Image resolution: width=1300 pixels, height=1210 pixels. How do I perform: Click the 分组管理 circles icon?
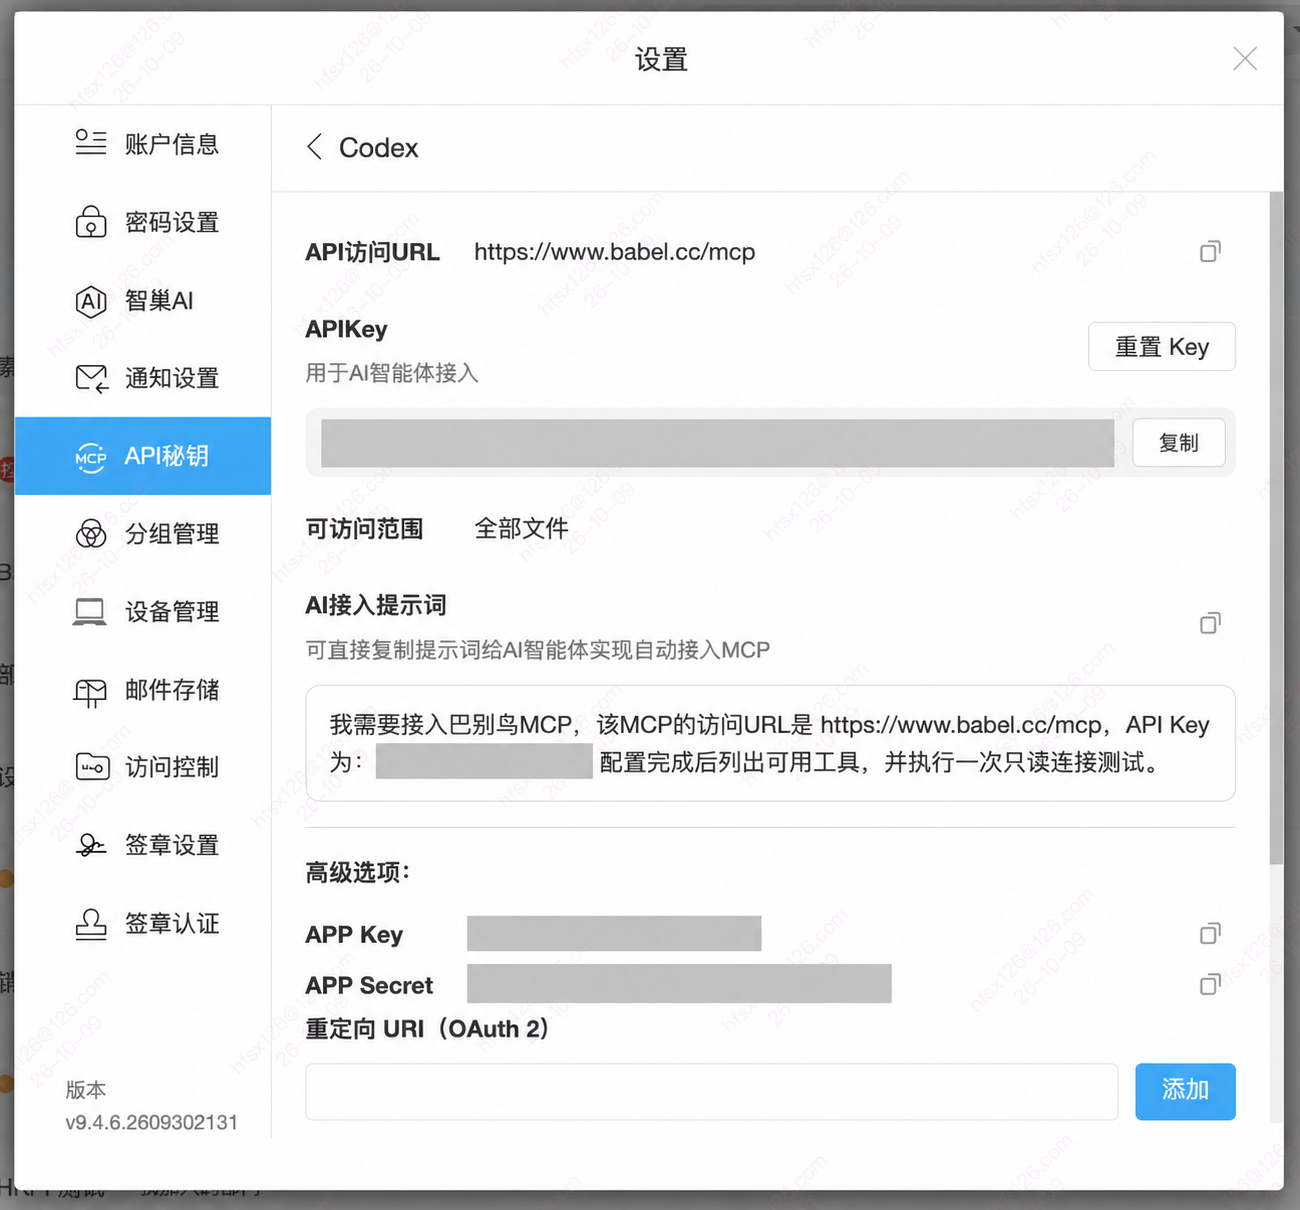[91, 534]
